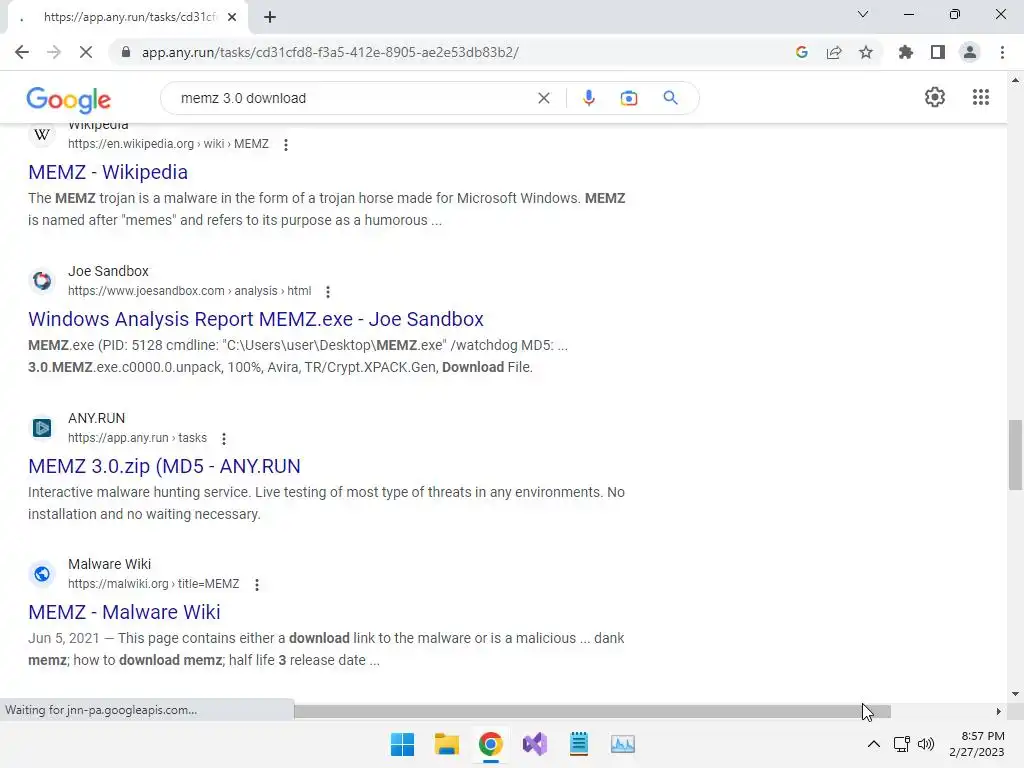The image size is (1024, 768).
Task: Open File Explorer from the taskbar
Action: 447,744
